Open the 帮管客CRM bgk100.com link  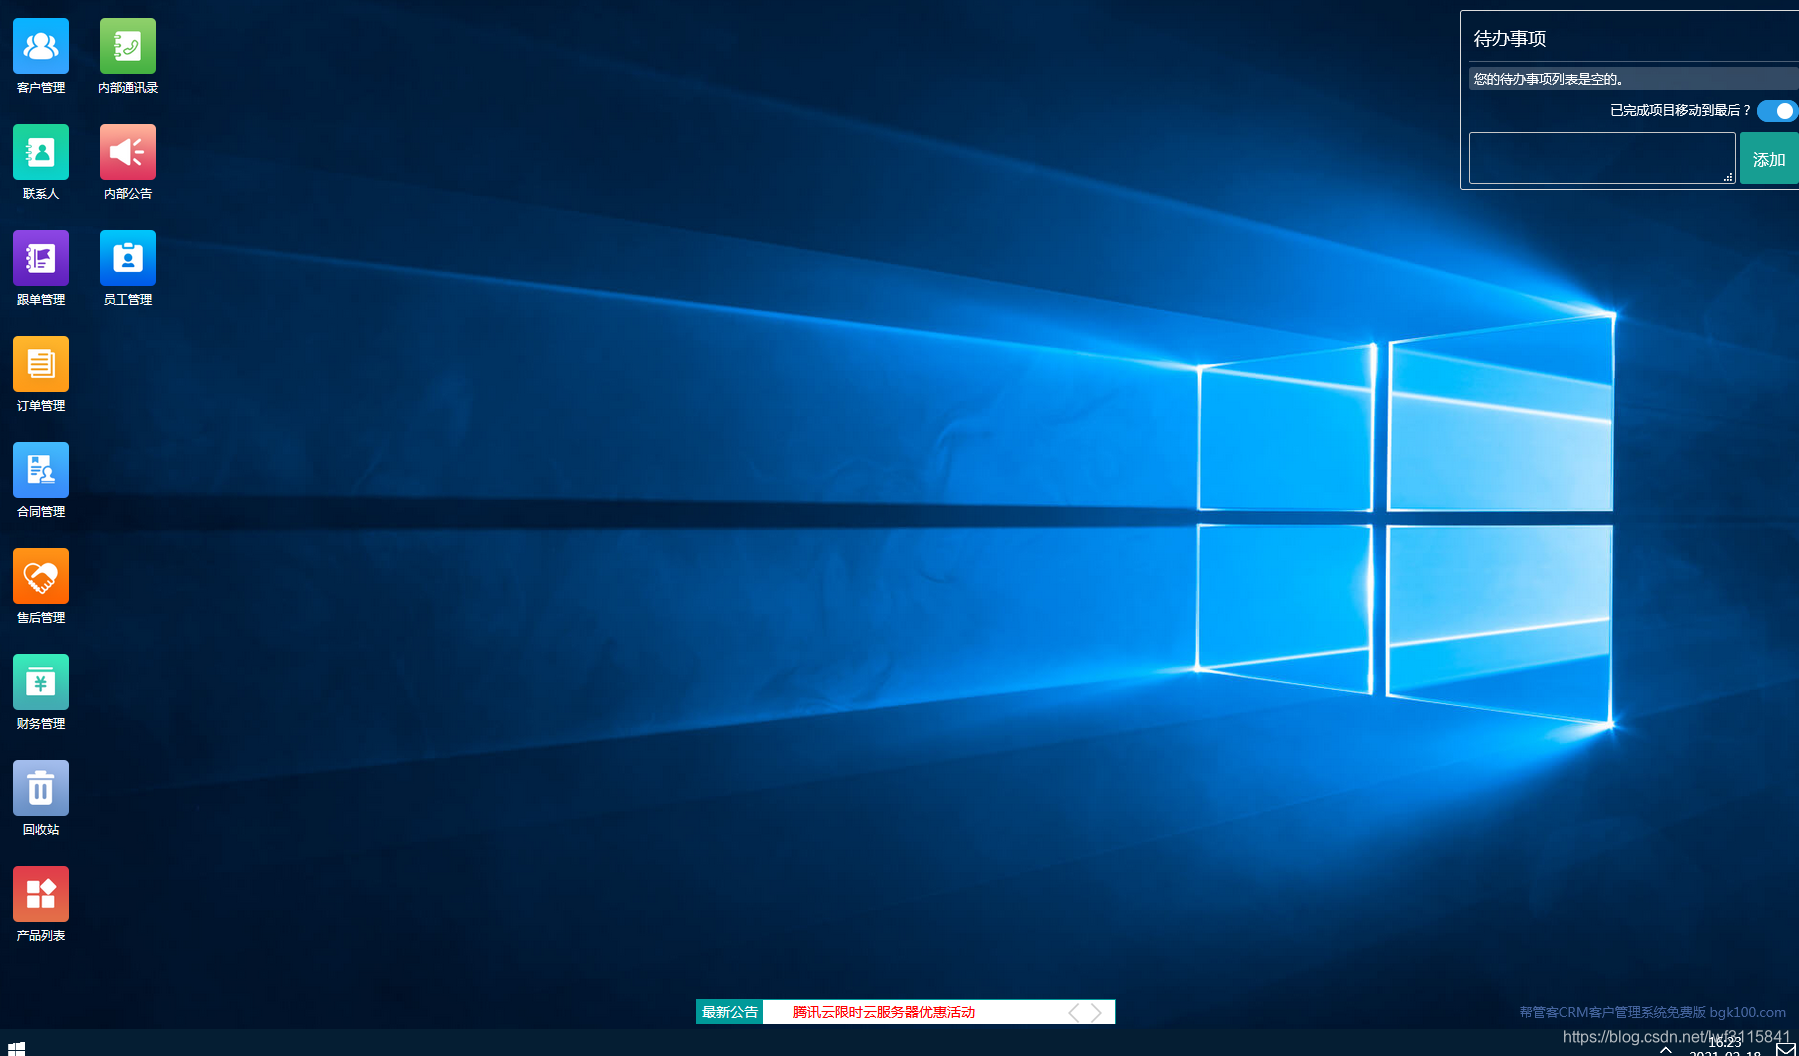point(1652,1012)
